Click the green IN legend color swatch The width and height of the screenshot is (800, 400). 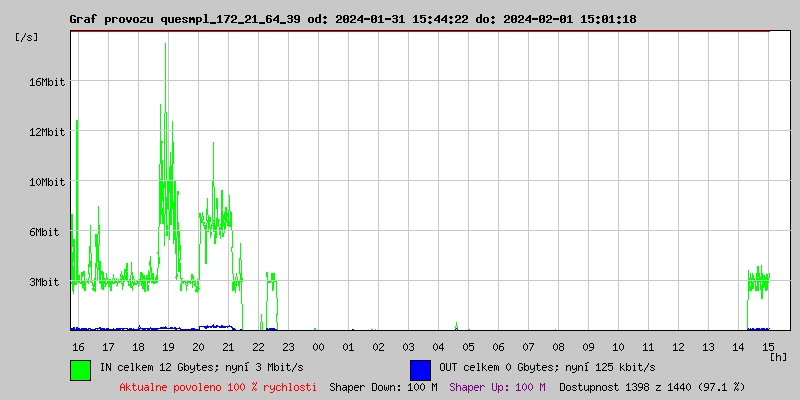[80, 369]
